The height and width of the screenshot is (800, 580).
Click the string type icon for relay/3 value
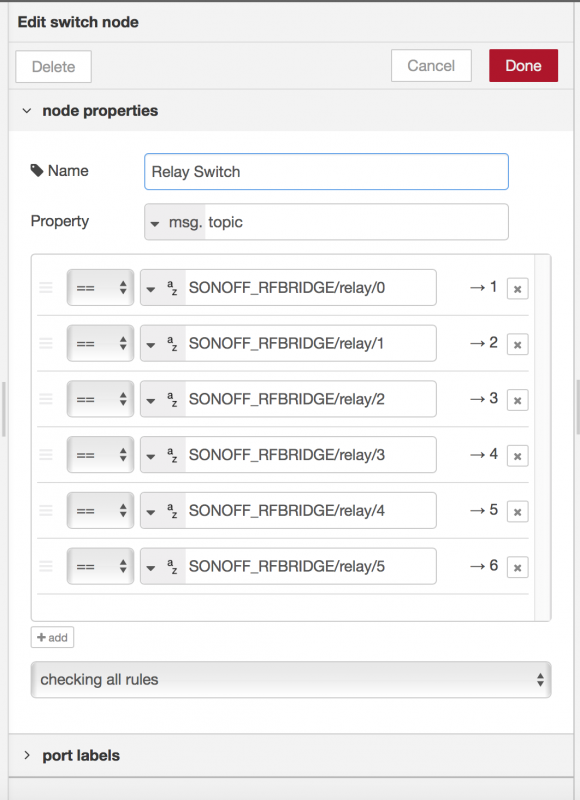coord(172,455)
